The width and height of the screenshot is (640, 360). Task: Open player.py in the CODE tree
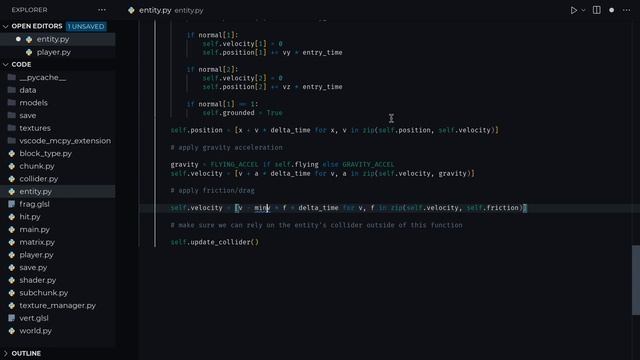click(36, 255)
